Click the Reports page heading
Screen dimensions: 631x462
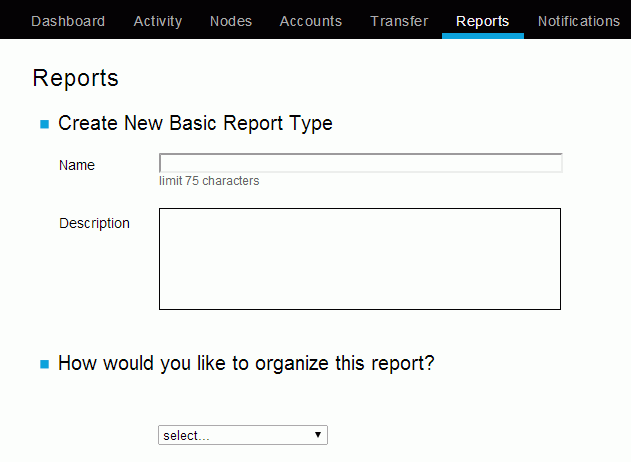click(x=75, y=78)
